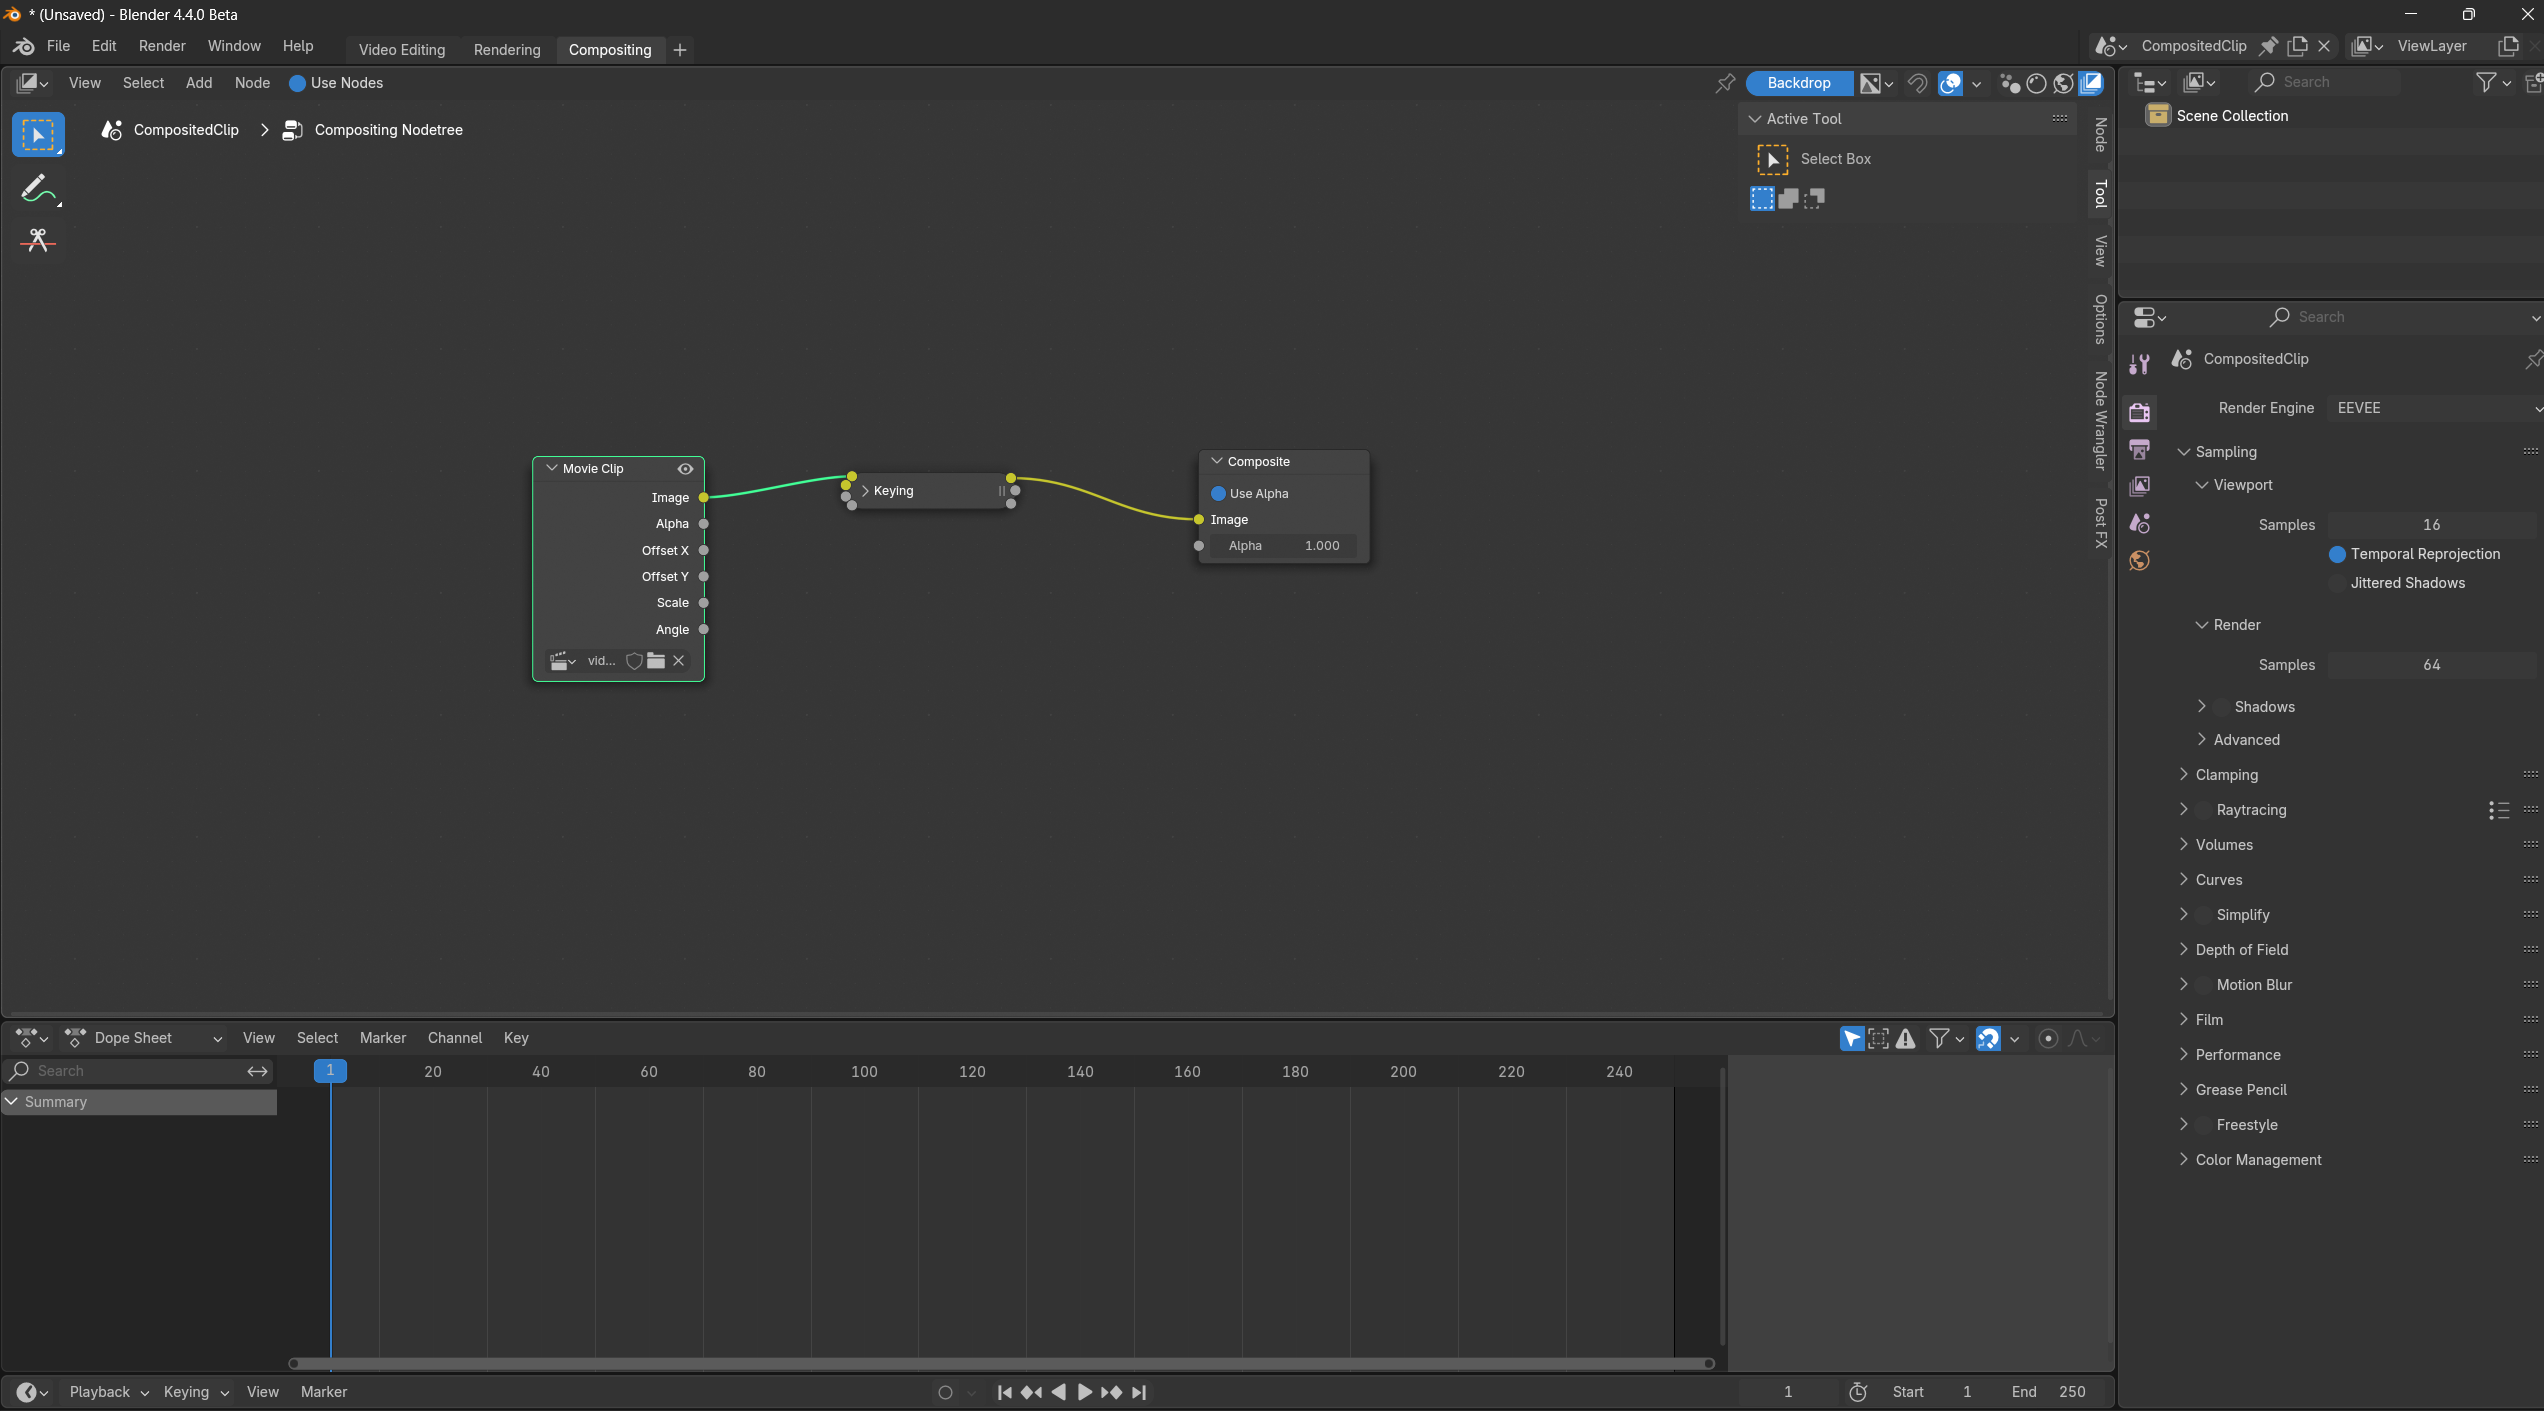The width and height of the screenshot is (2544, 1411).
Task: Open the Node Wrangler sidebar tab
Action: pos(2101,421)
